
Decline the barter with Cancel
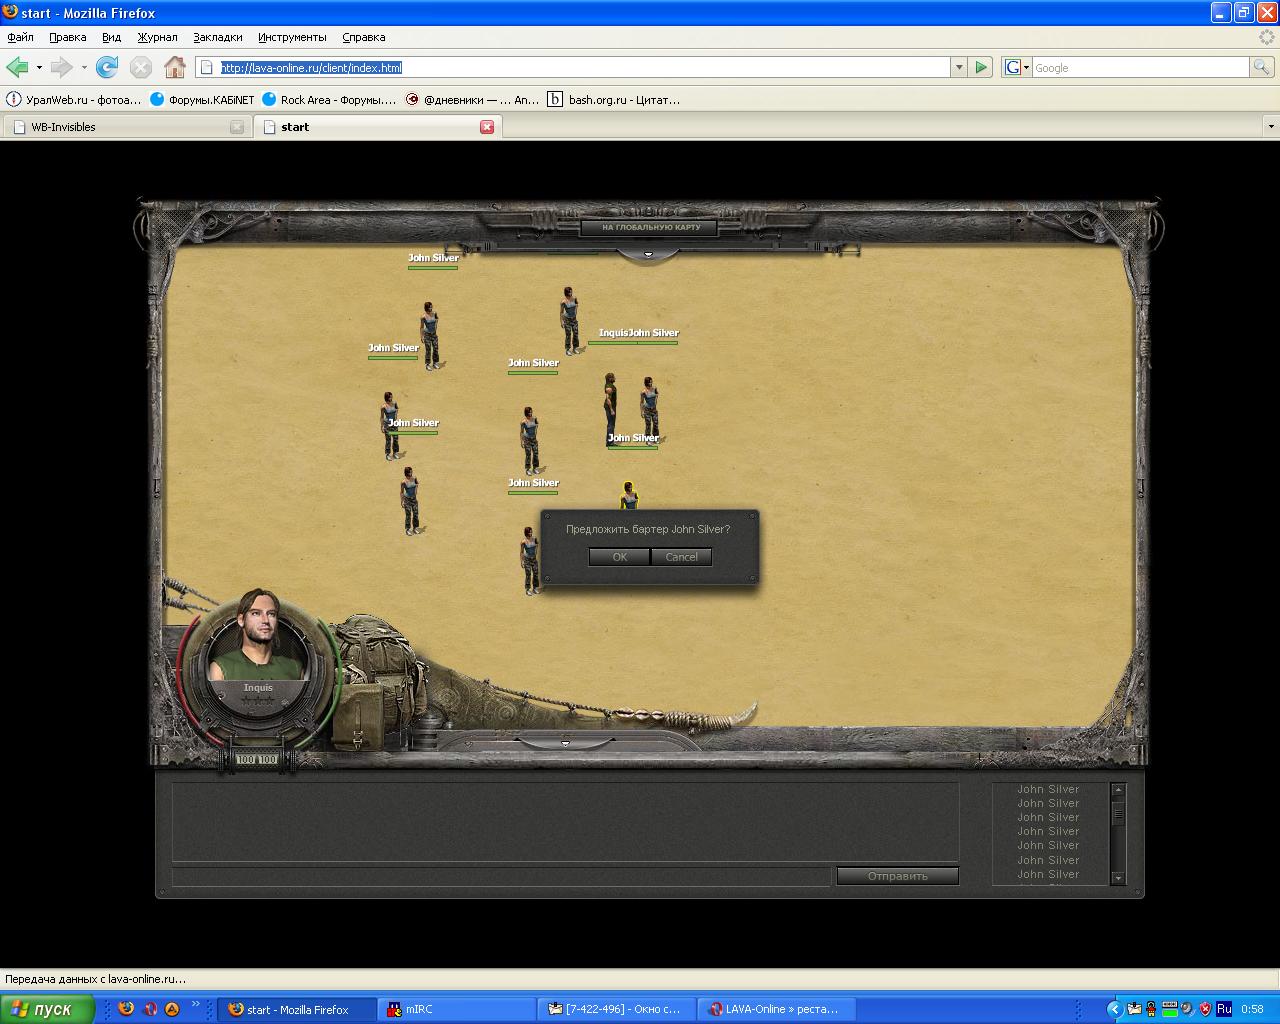[x=681, y=557]
